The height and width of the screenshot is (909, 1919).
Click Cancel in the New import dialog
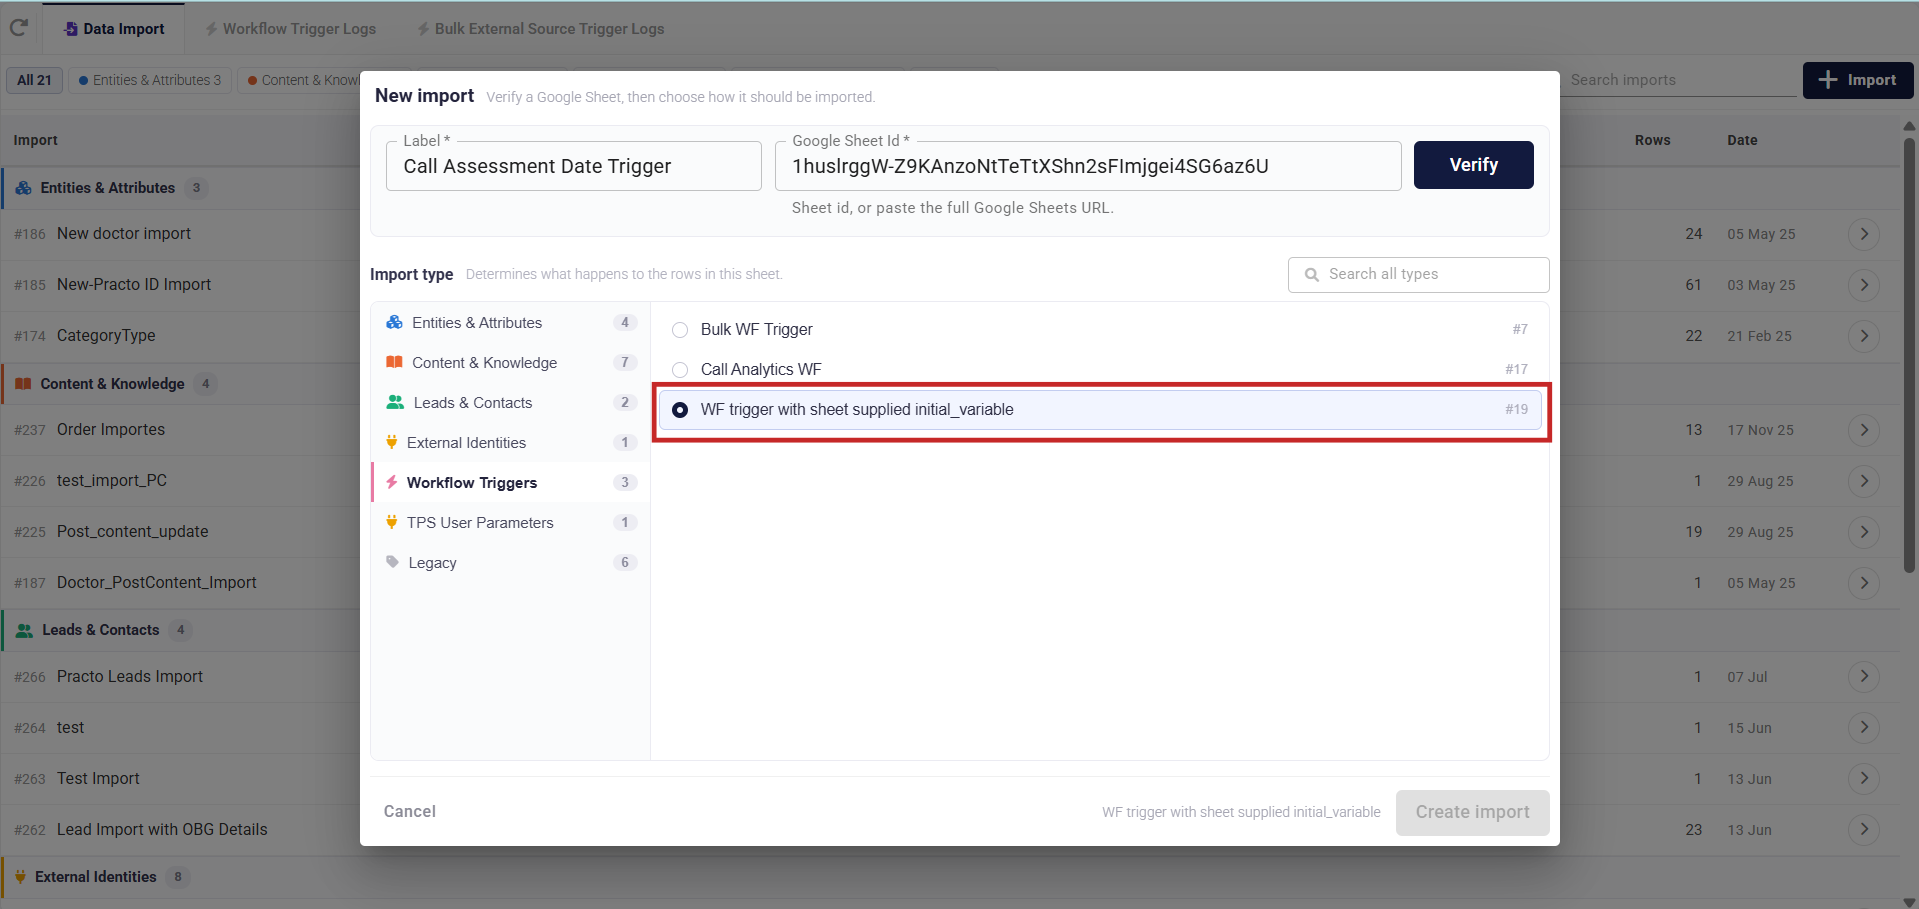pos(410,811)
